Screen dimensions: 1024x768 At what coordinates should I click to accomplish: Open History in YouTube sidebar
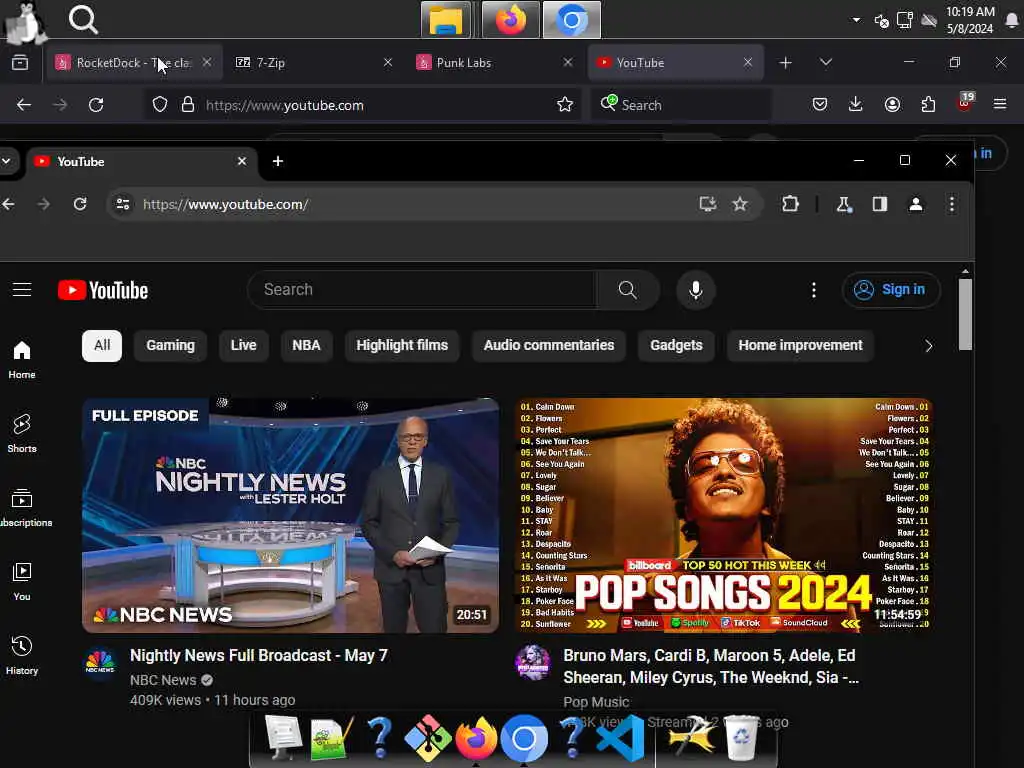coord(22,656)
